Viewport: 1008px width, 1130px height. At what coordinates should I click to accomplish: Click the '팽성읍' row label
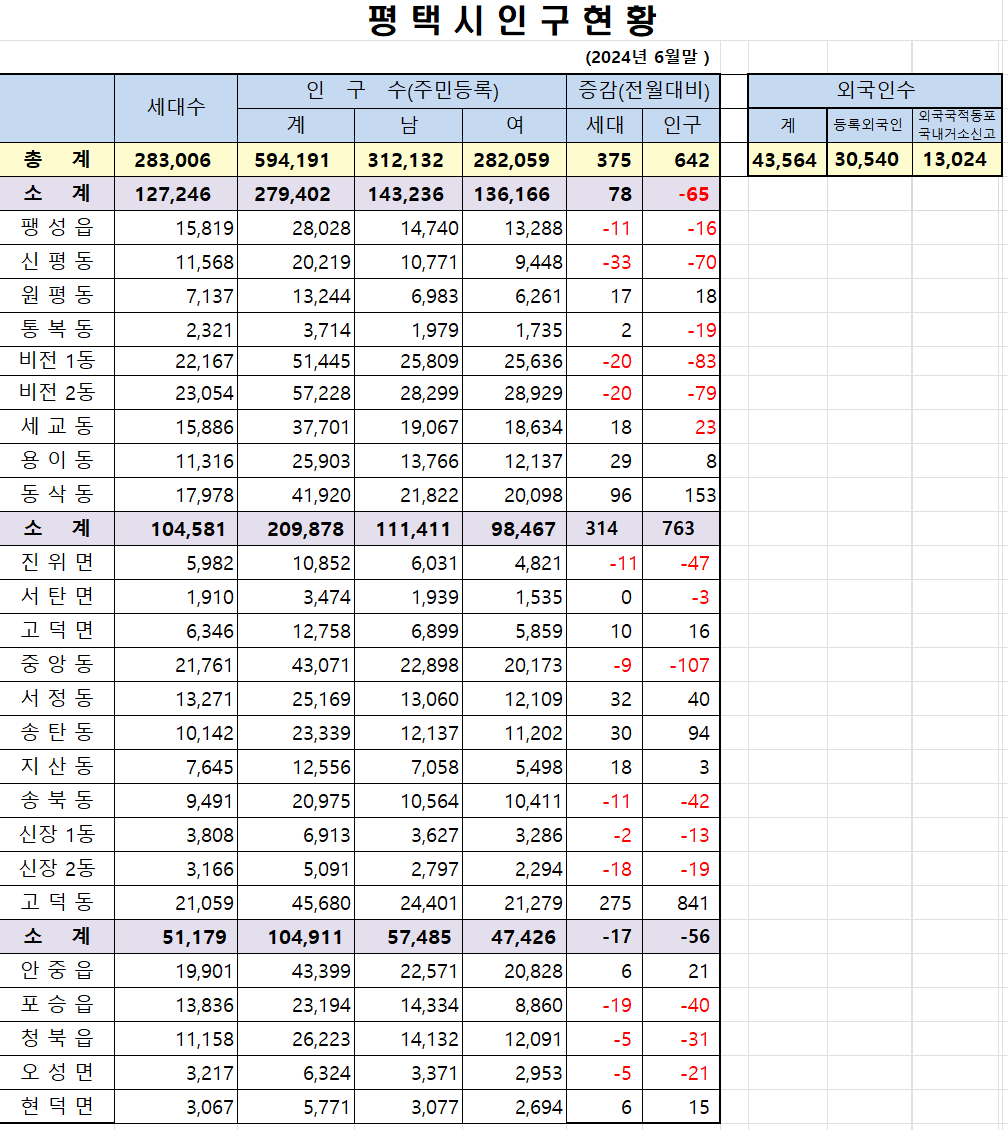point(57,228)
